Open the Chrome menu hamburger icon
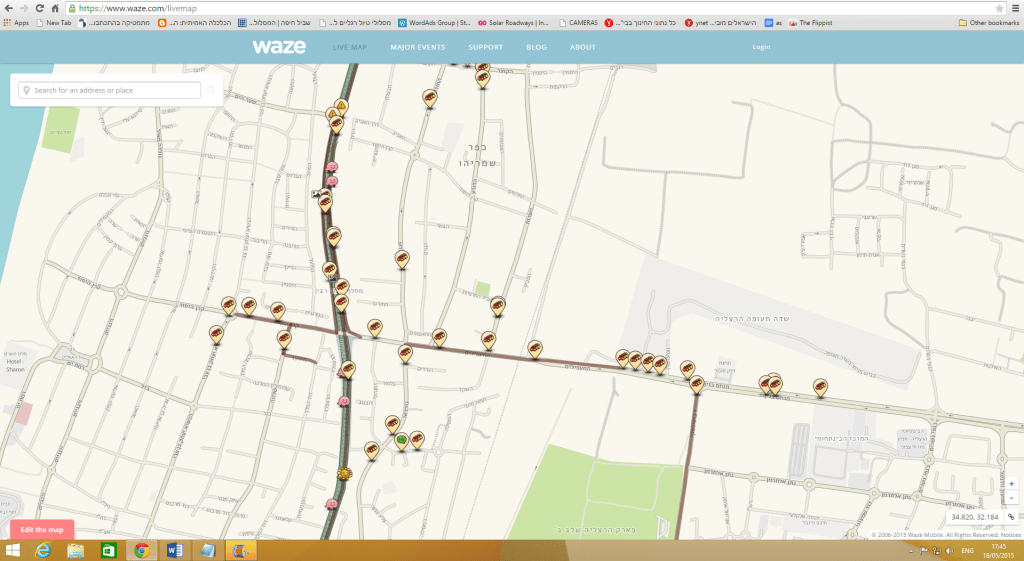This screenshot has width=1024, height=561. click(x=1014, y=8)
